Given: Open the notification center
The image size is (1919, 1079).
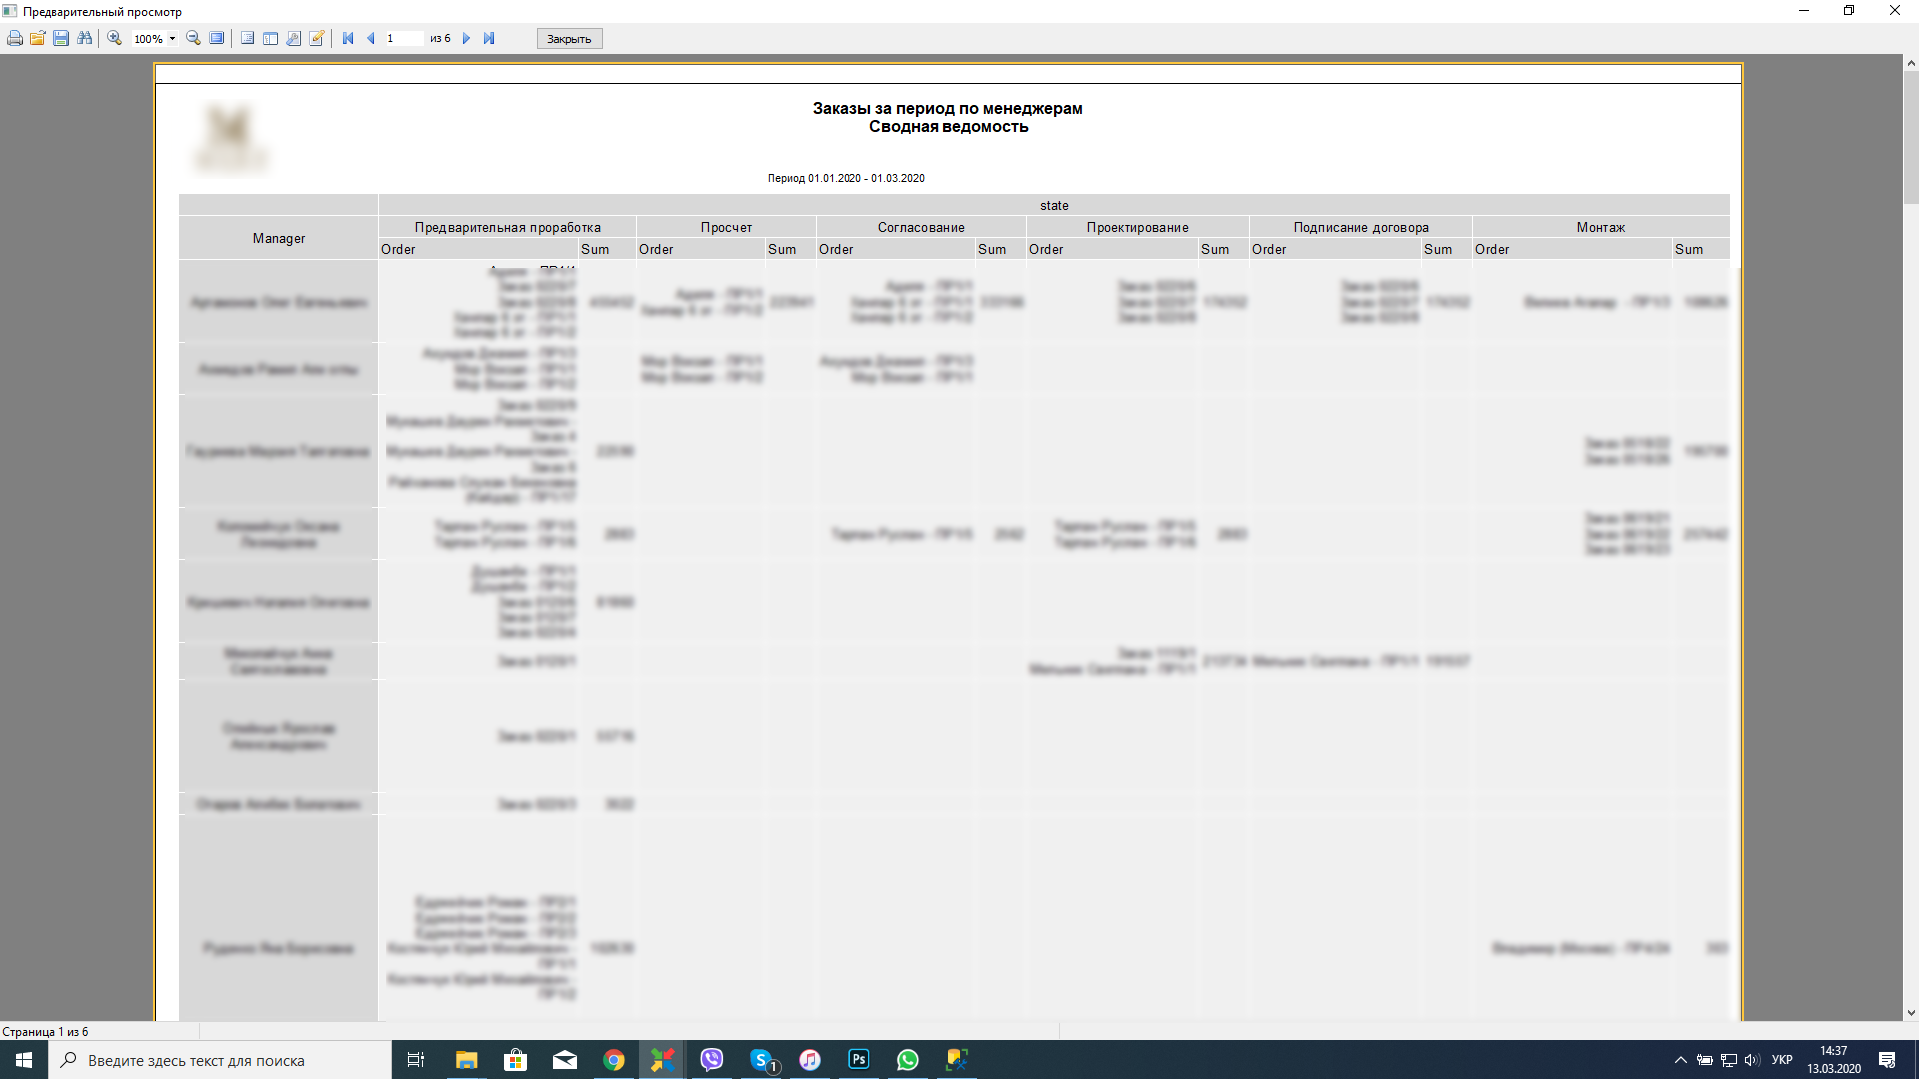Looking at the screenshot, I should (x=1887, y=1060).
